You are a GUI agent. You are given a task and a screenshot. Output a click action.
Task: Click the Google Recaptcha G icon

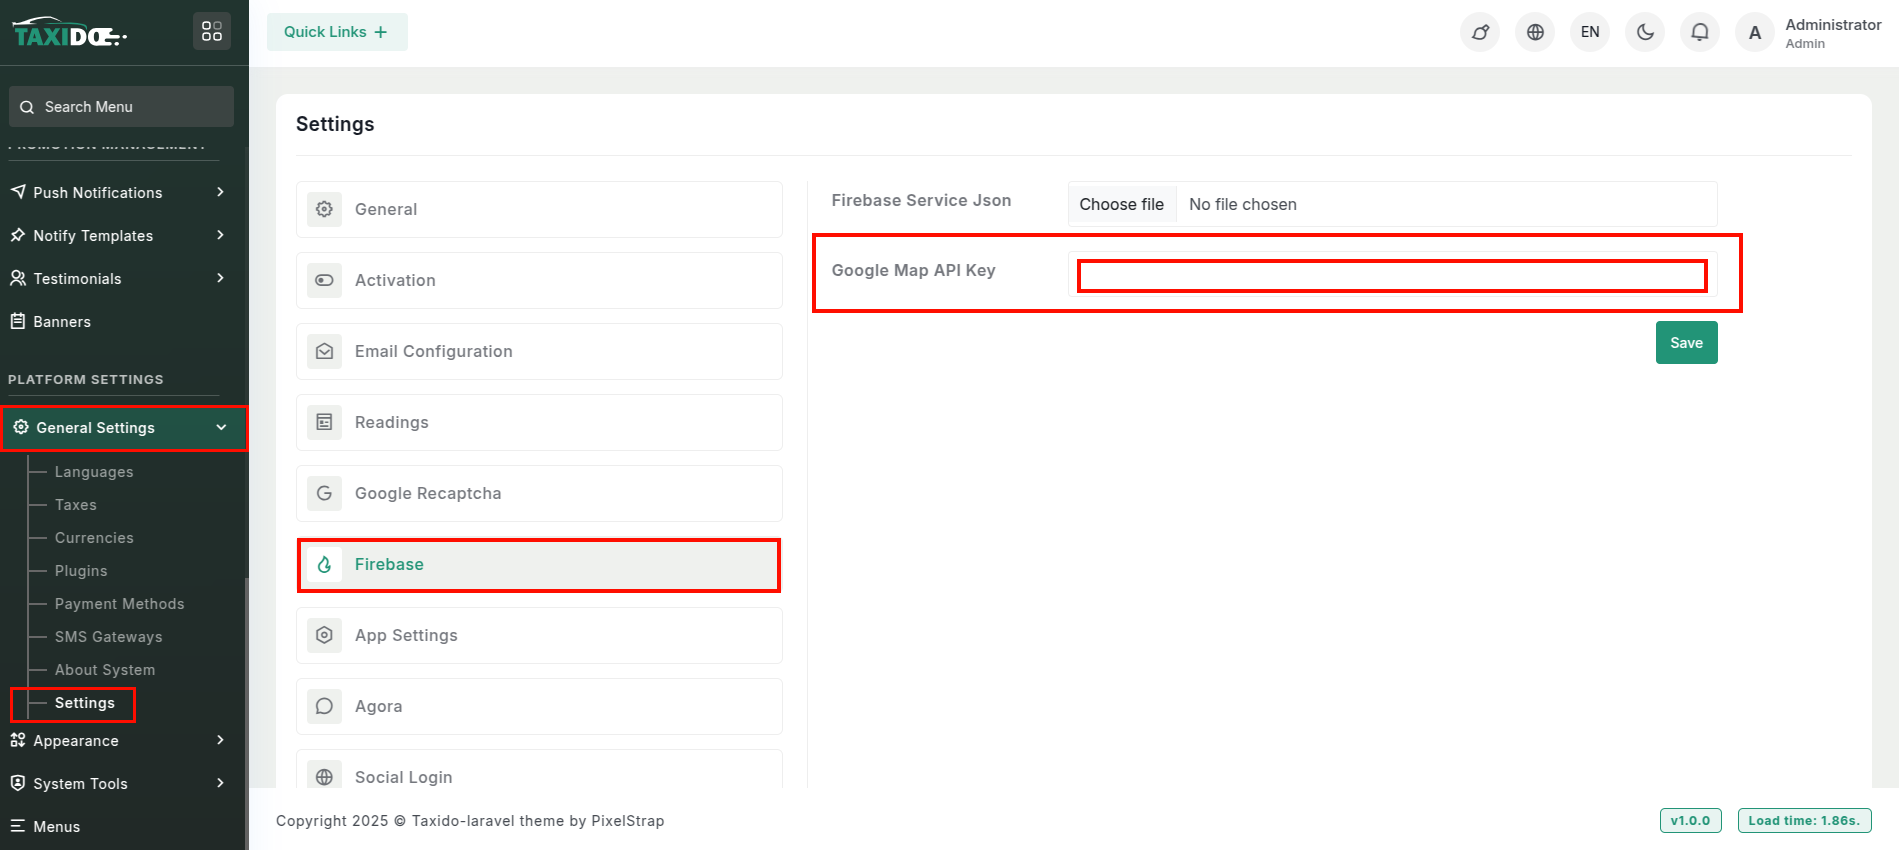(324, 494)
